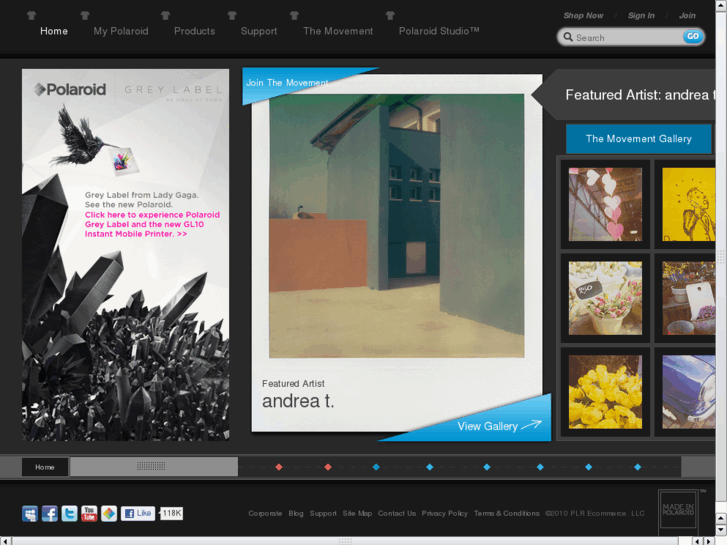Click the GO search button

tap(693, 36)
